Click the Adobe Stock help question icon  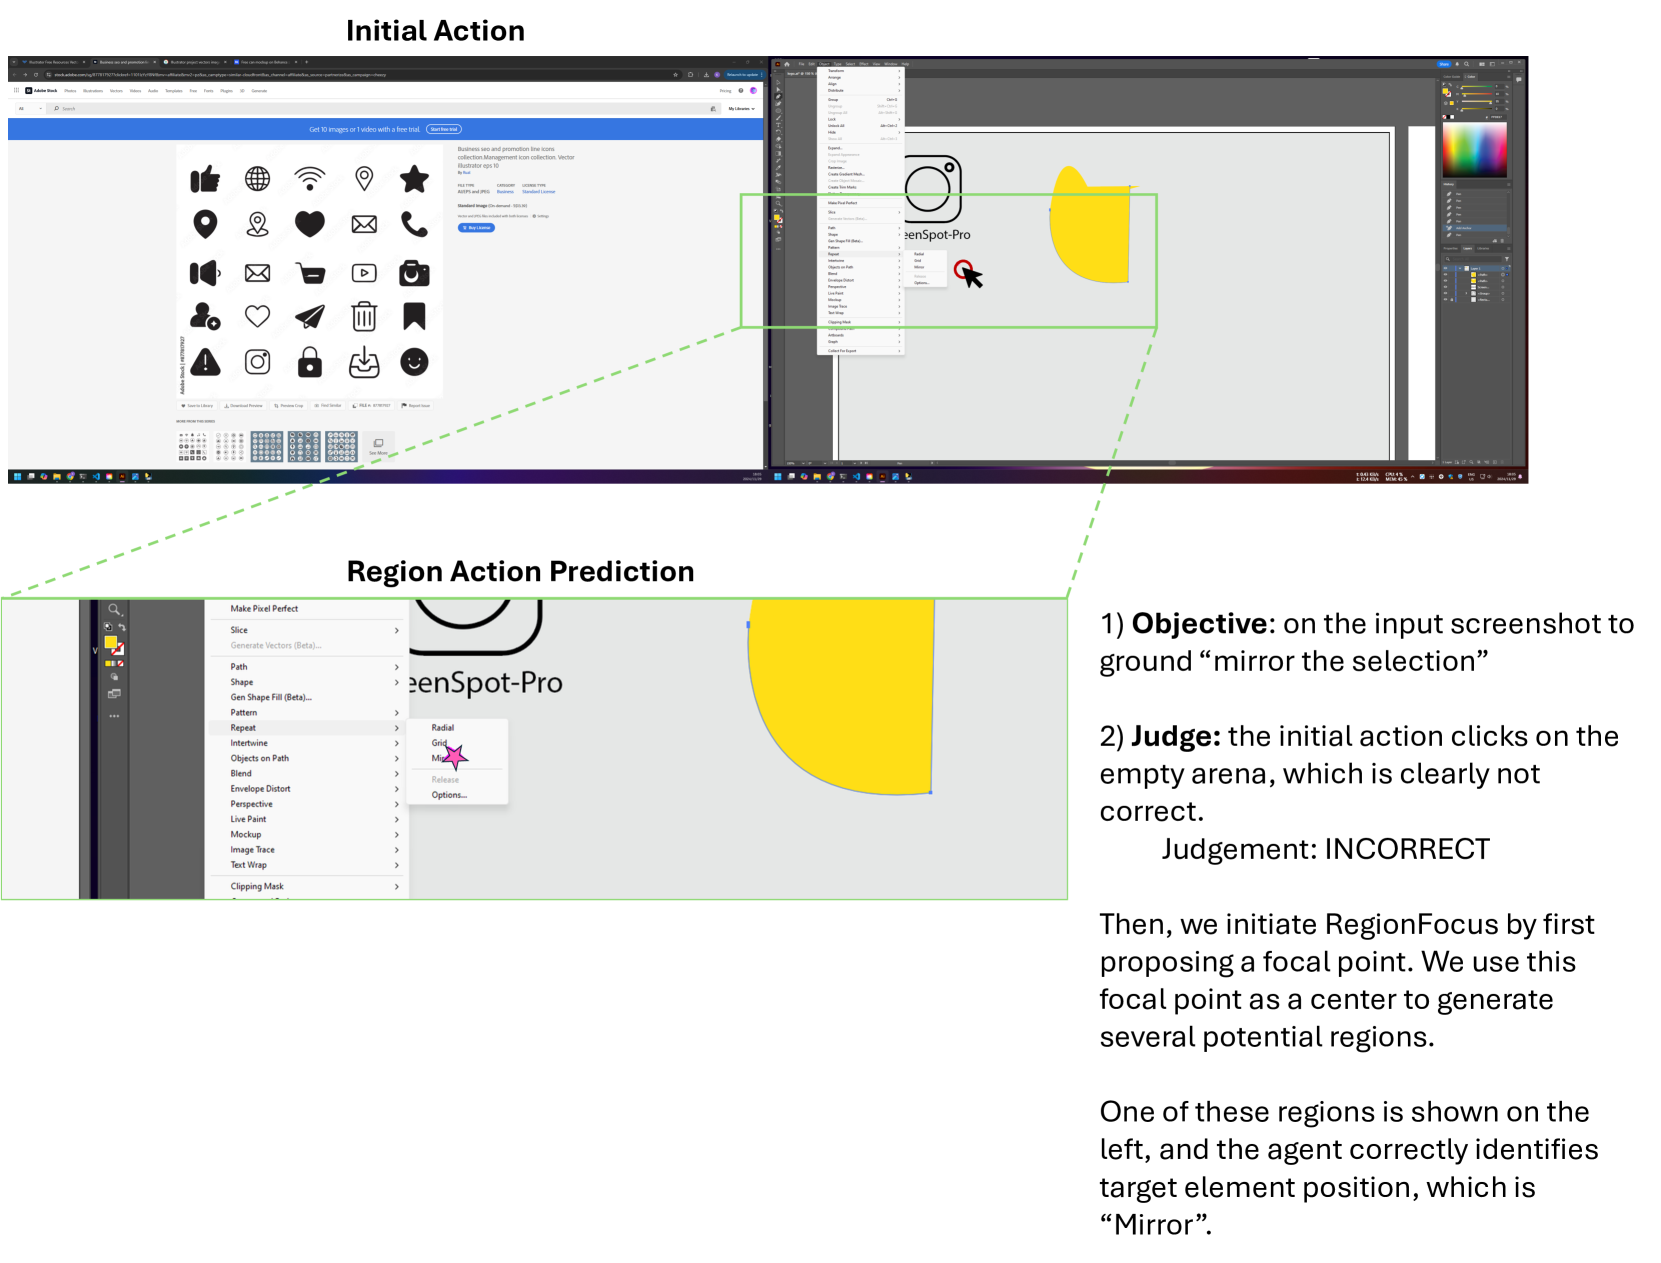[x=741, y=91]
